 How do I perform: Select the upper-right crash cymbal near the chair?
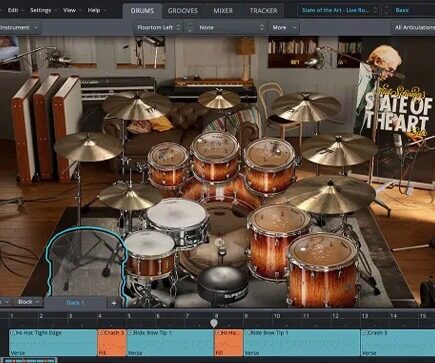(x=305, y=107)
